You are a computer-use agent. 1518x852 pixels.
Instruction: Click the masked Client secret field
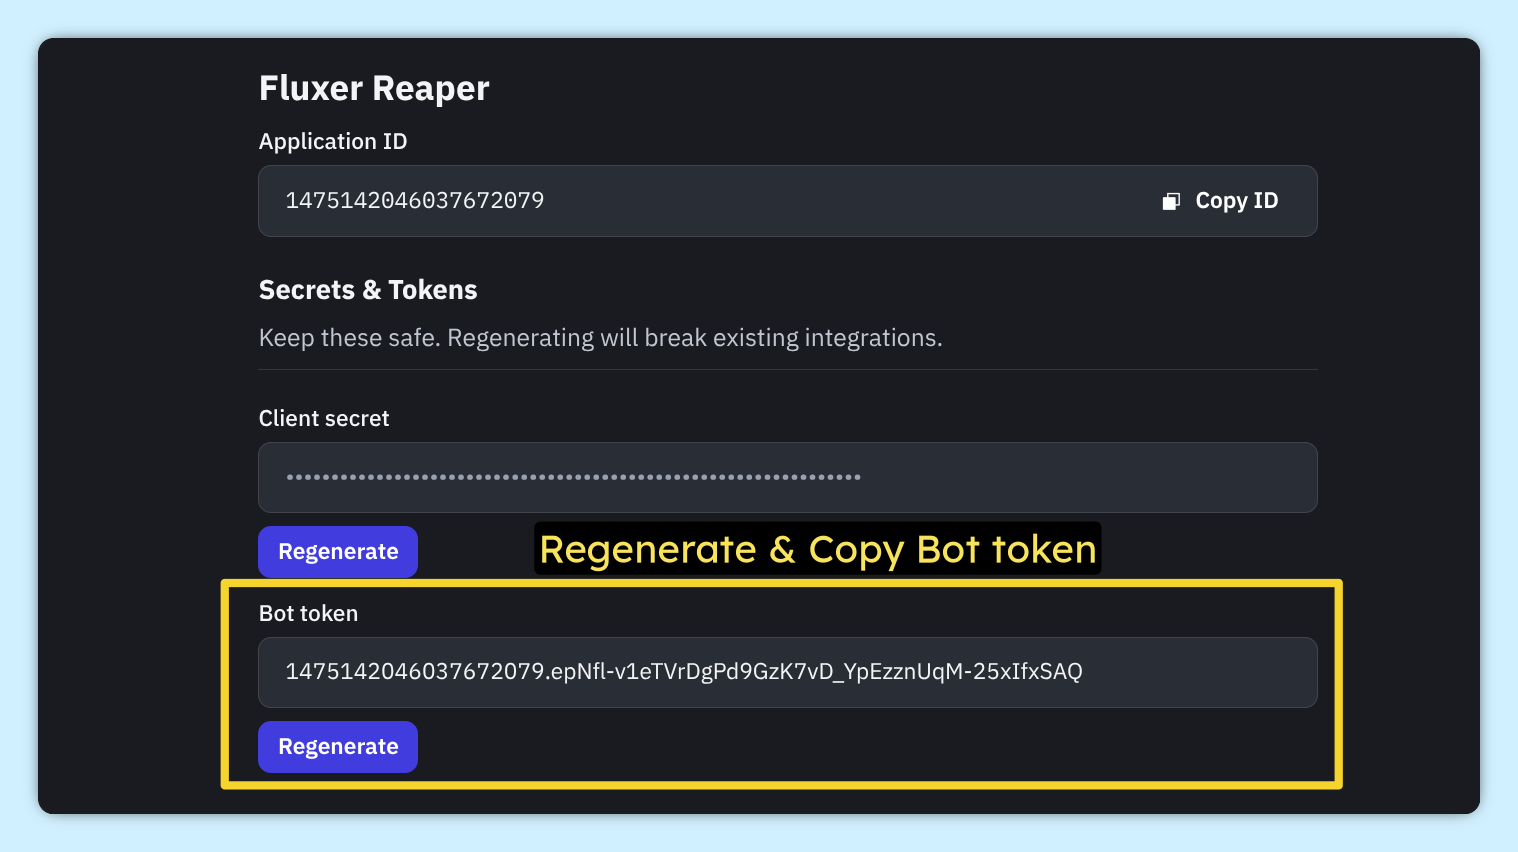tap(788, 477)
